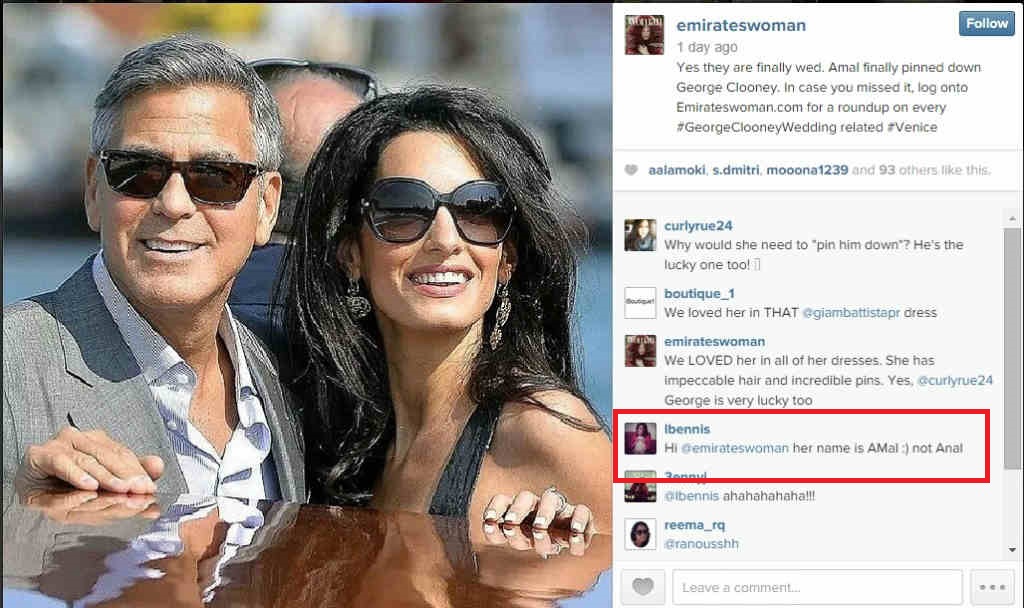
Task: Click boutique_1 profile picture
Action: [640, 303]
